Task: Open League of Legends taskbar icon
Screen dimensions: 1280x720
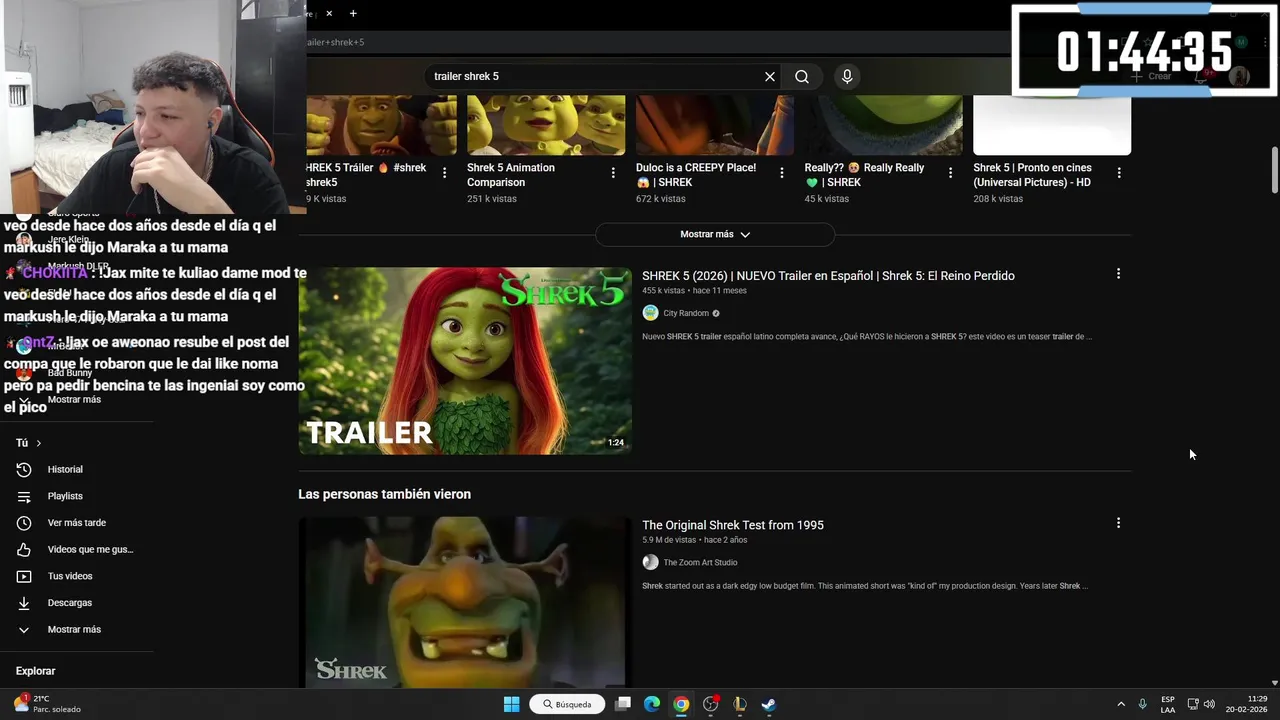Action: coord(740,704)
